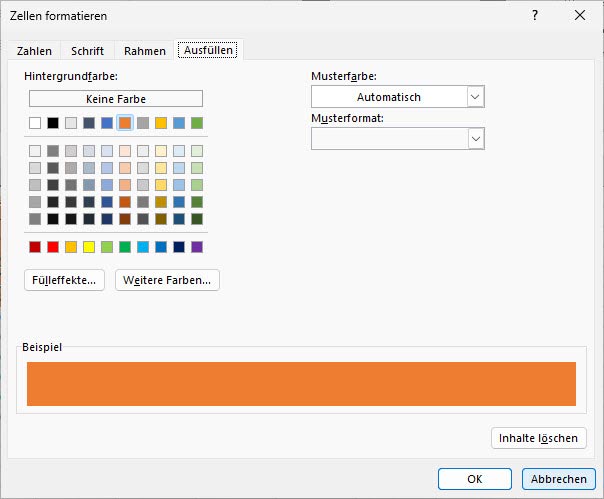Select the darkest green shade swatch
This screenshot has width=604, height=499.
point(197,219)
